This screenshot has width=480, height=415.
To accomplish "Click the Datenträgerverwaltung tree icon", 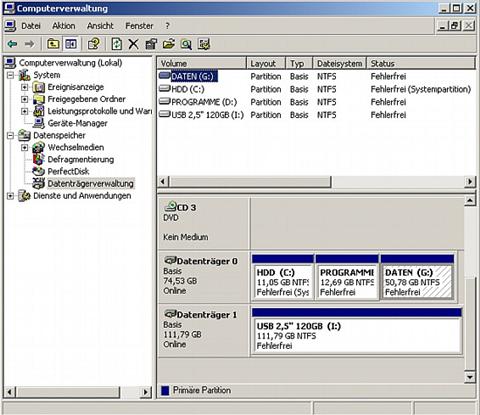I will click(39, 183).
